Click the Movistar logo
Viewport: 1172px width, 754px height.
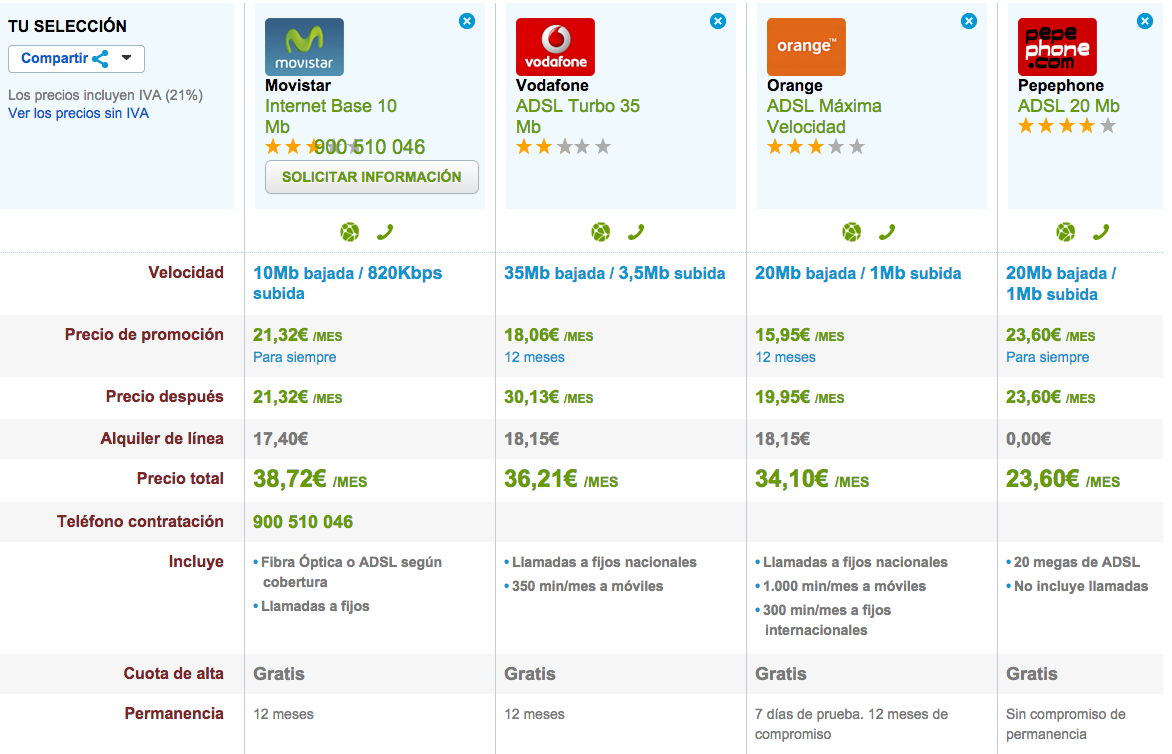click(304, 47)
